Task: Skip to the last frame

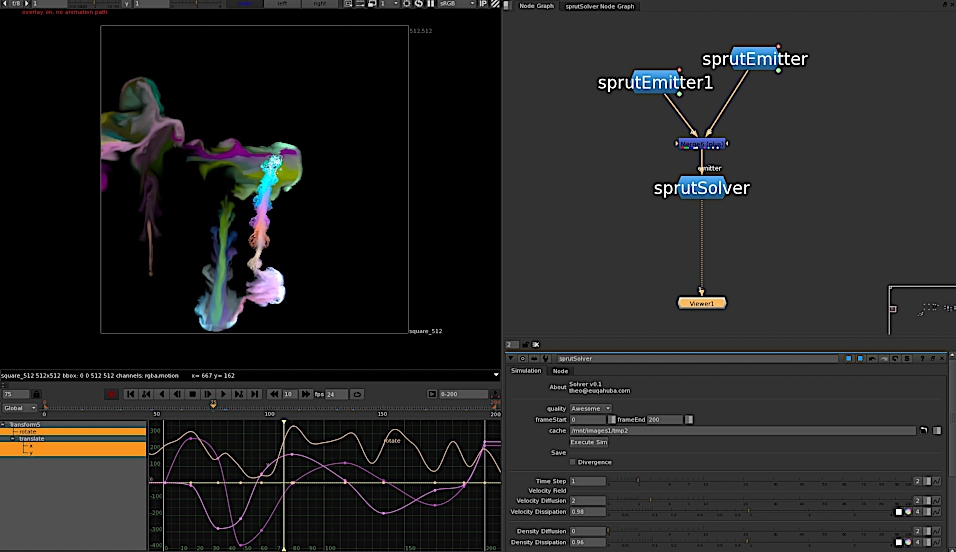Action: [x=255, y=394]
